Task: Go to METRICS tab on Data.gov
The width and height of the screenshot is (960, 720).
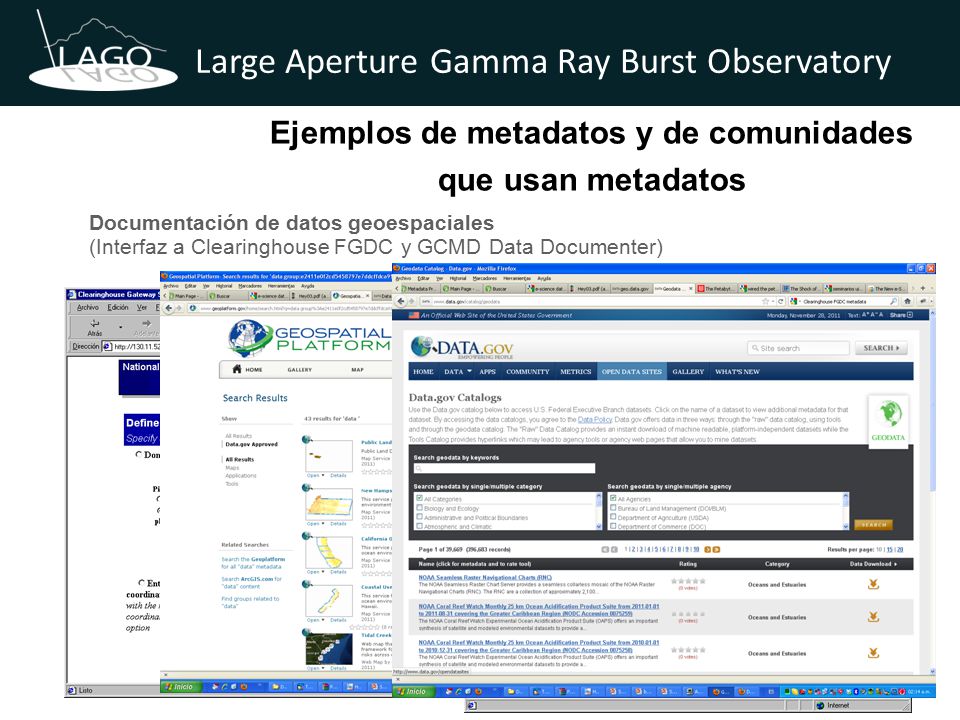Action: pyautogui.click(x=576, y=372)
